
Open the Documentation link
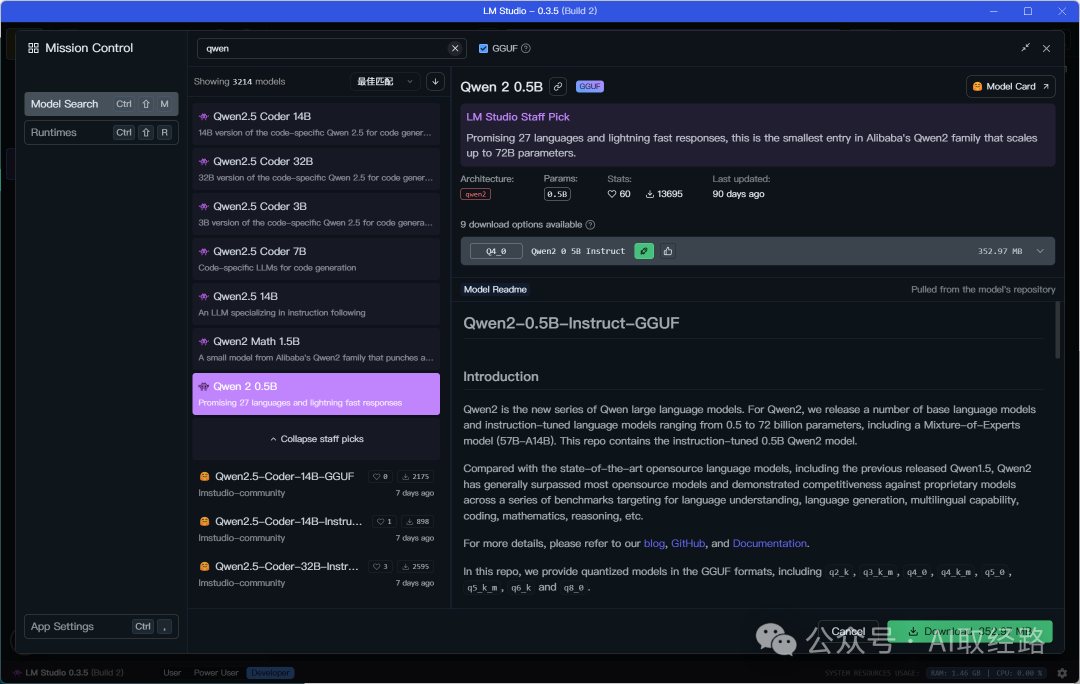click(769, 543)
